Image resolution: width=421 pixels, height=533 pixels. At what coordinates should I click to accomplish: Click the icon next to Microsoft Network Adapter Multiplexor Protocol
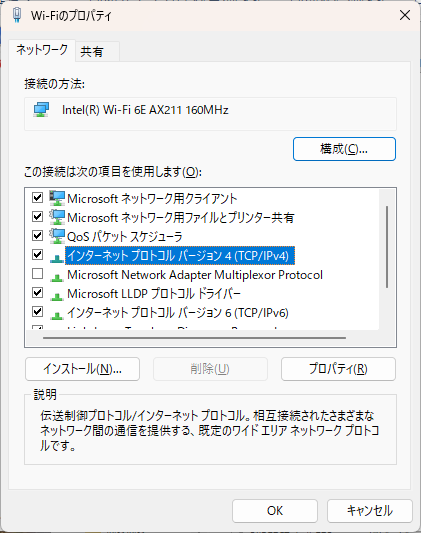[x=57, y=277]
